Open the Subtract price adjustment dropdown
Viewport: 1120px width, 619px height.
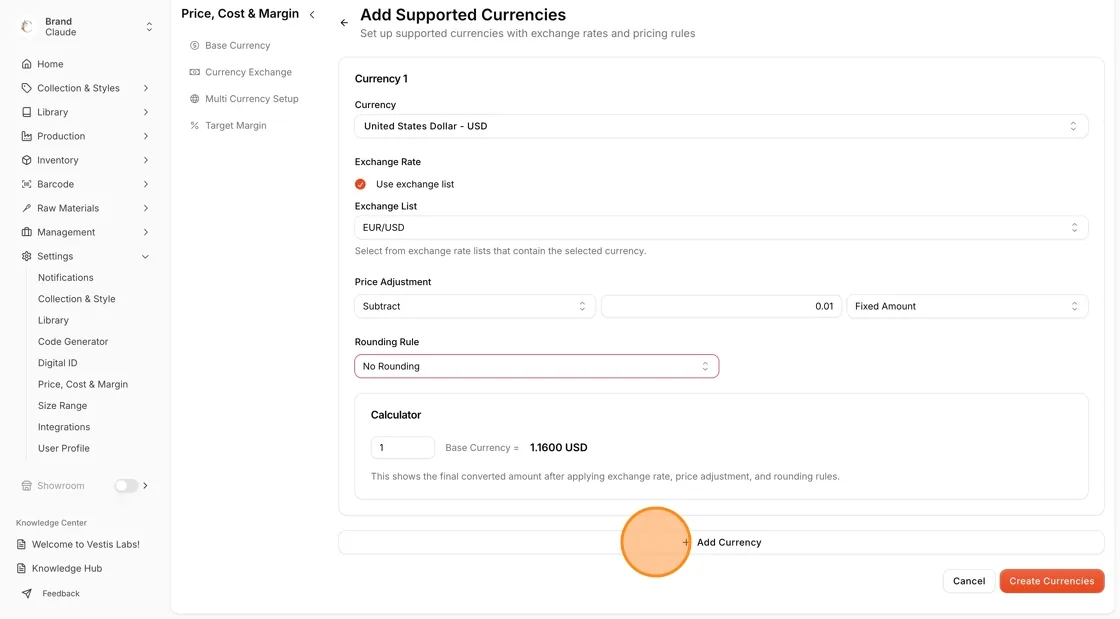click(x=474, y=306)
